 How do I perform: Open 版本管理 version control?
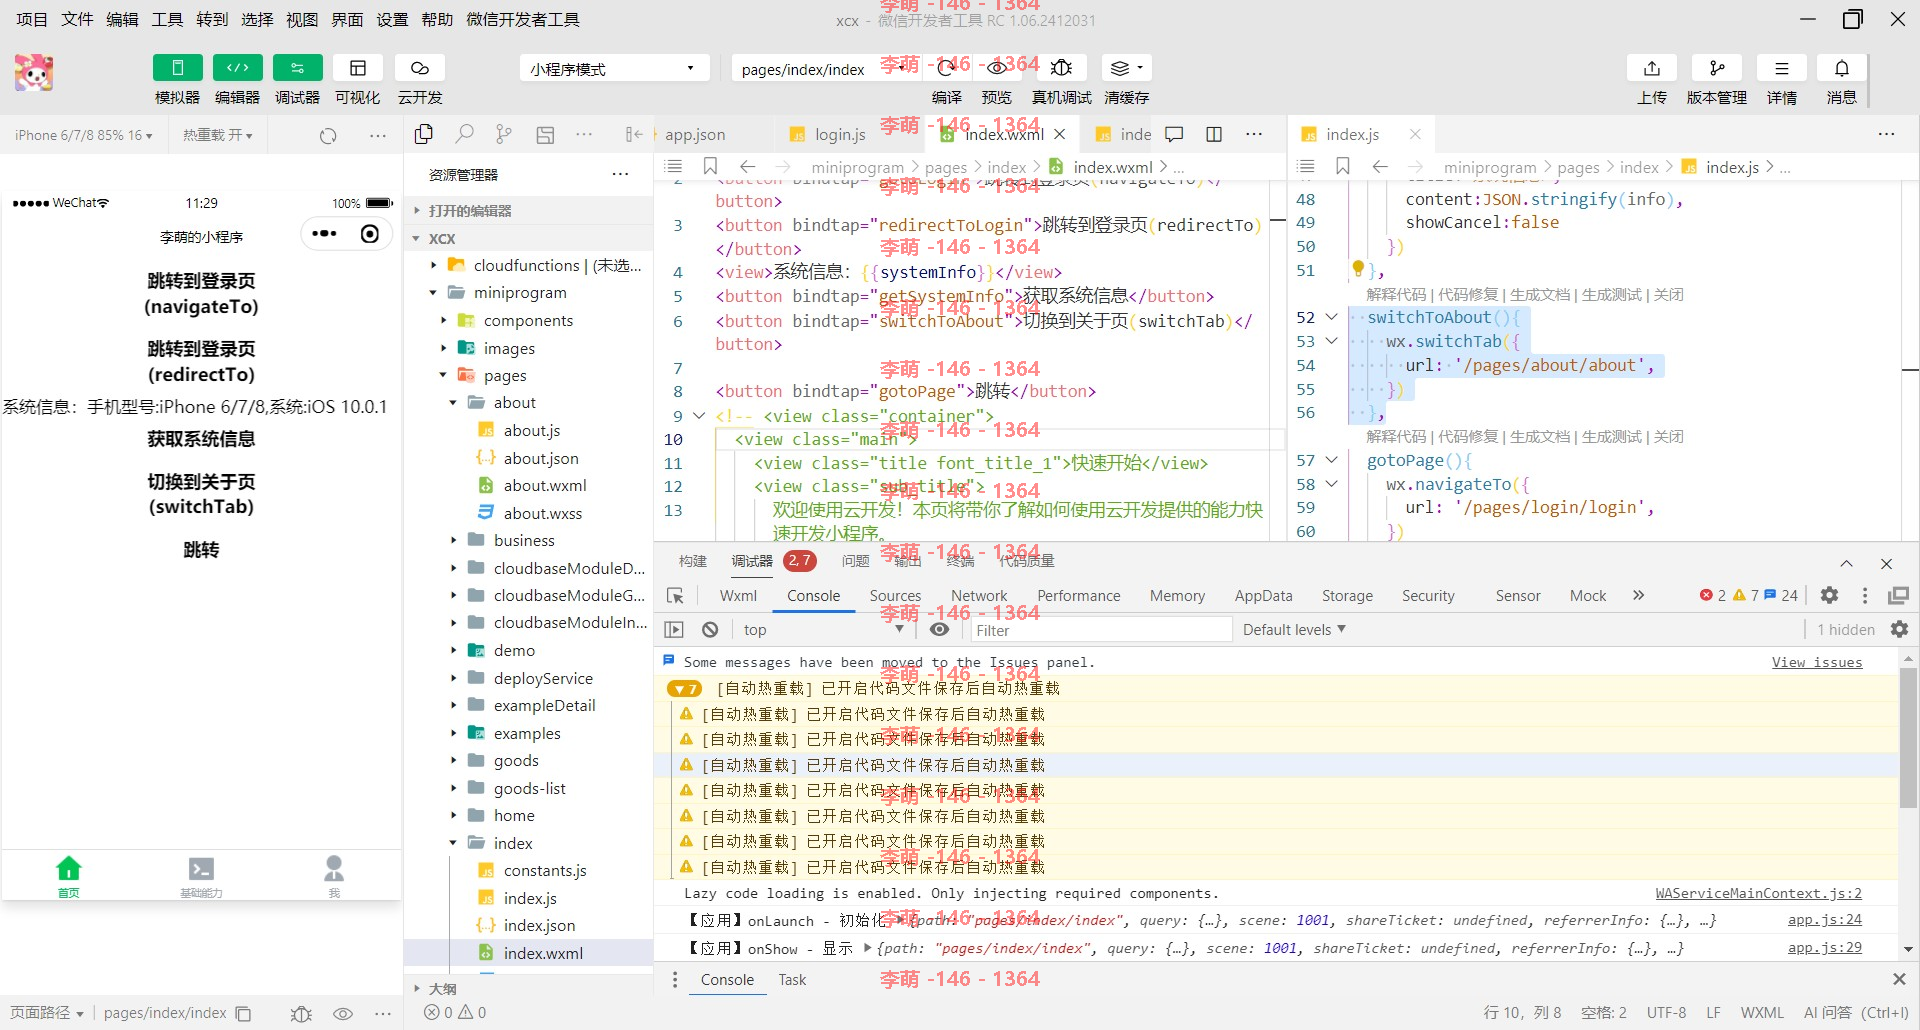1717,68
